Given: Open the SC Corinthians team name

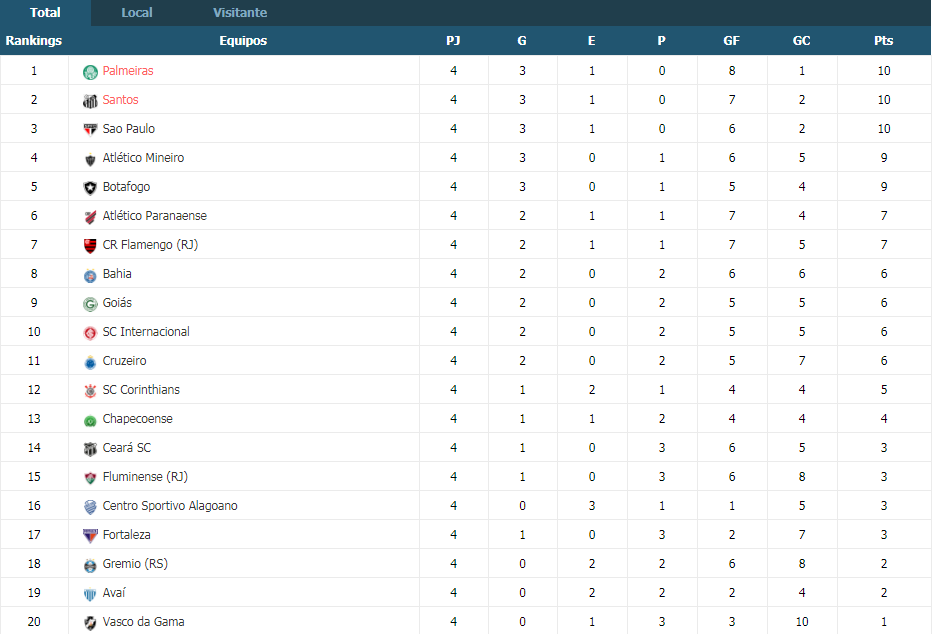Looking at the screenshot, I should coord(141,390).
